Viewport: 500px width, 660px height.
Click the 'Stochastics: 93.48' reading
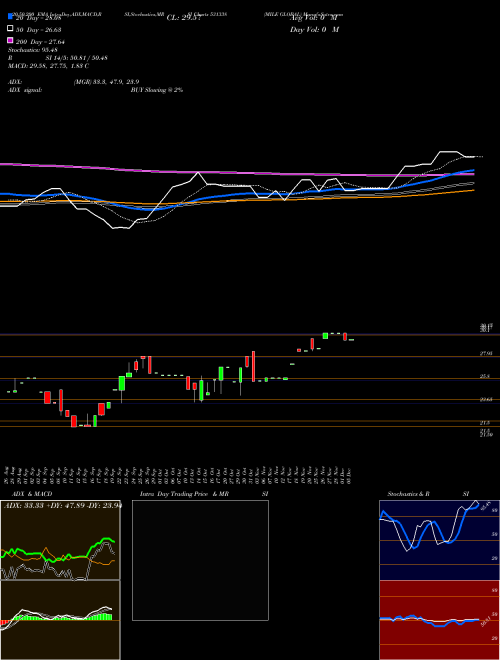click(33, 50)
